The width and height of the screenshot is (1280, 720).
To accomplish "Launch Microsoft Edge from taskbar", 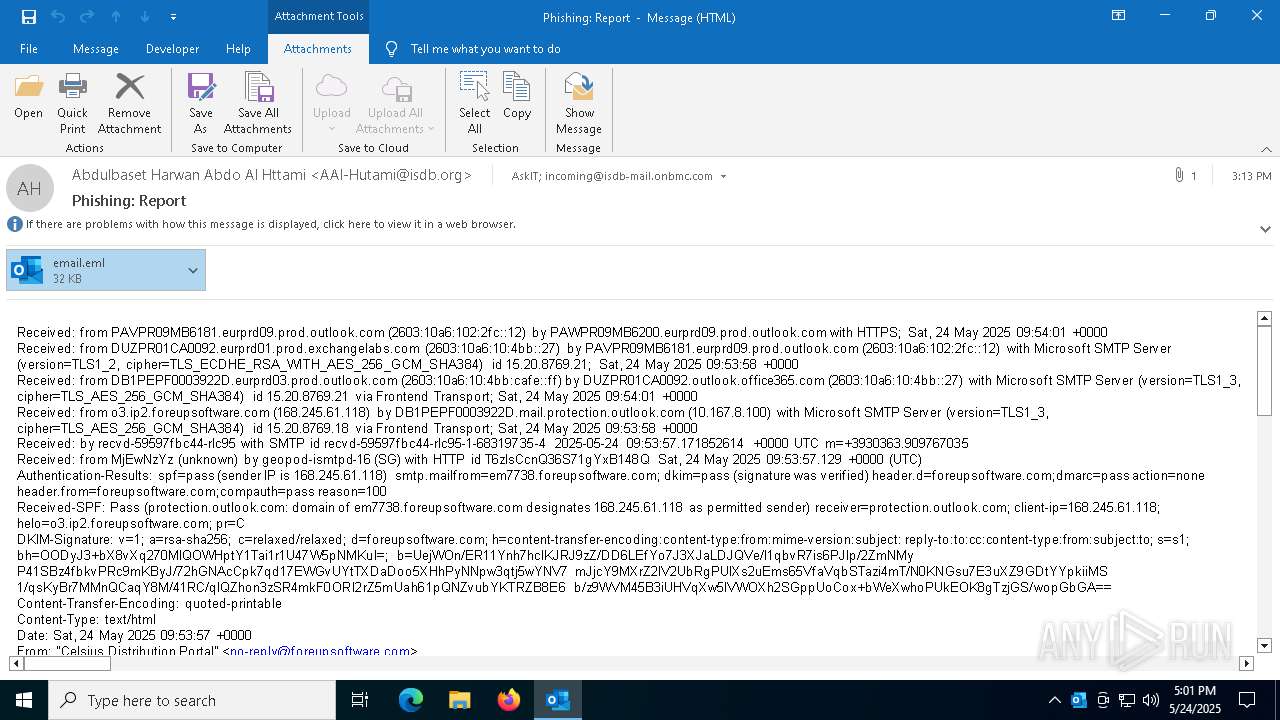I will (411, 700).
